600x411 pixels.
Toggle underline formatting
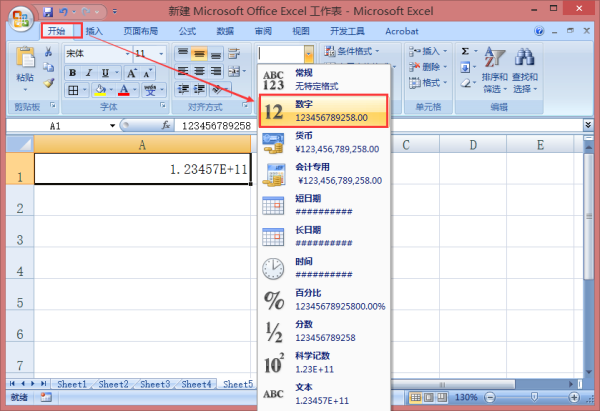pyautogui.click(x=105, y=73)
